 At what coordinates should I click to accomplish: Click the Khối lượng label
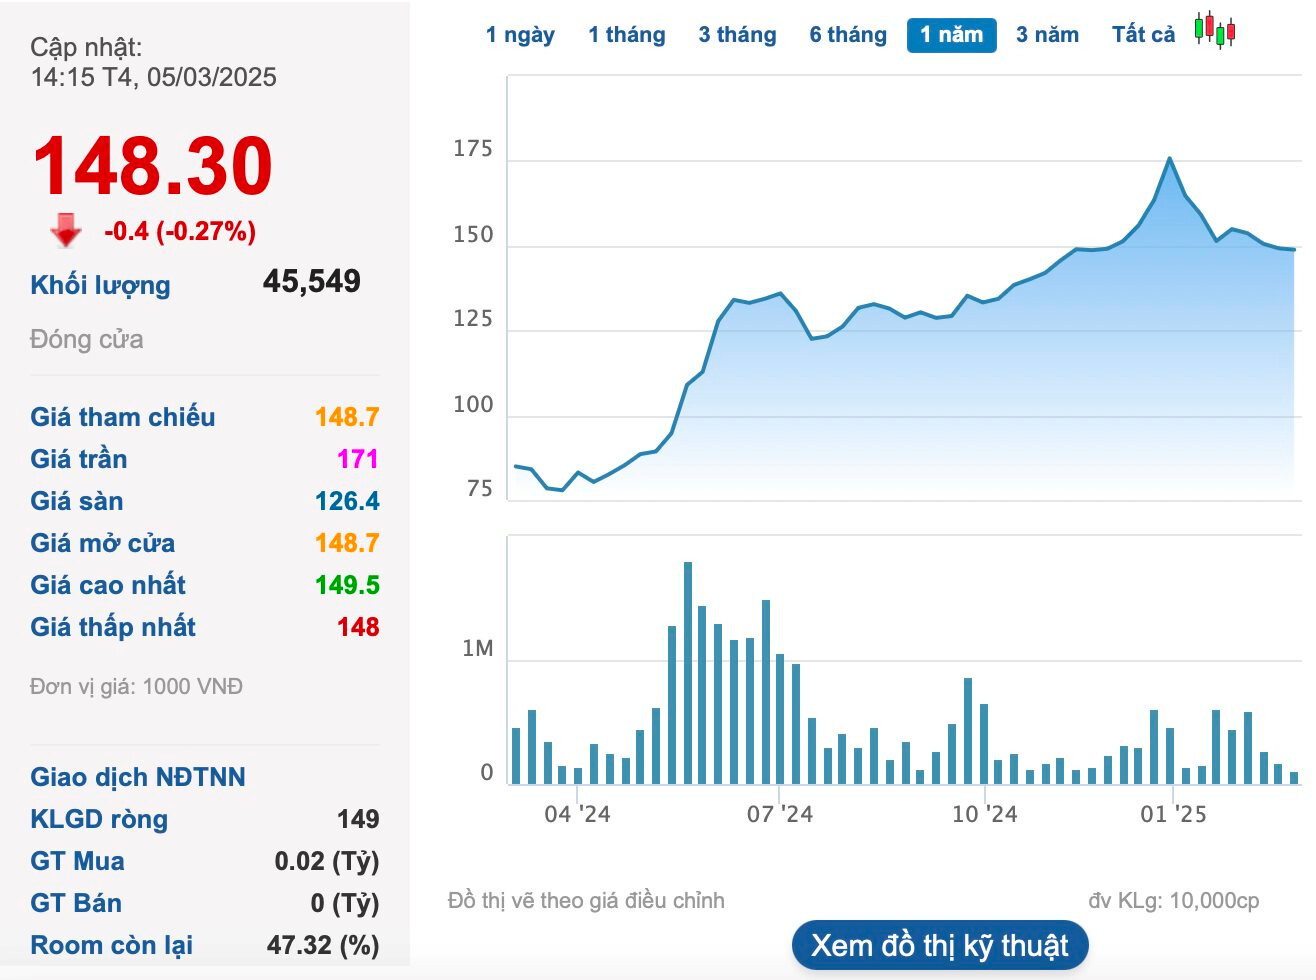click(100, 285)
